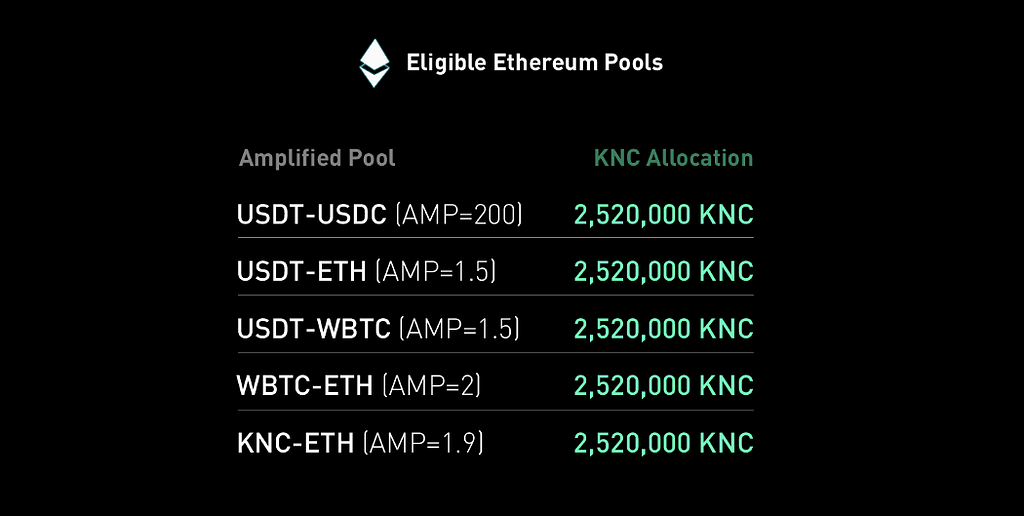
Task: Select the KNC Allocation column header
Action: pos(673,158)
